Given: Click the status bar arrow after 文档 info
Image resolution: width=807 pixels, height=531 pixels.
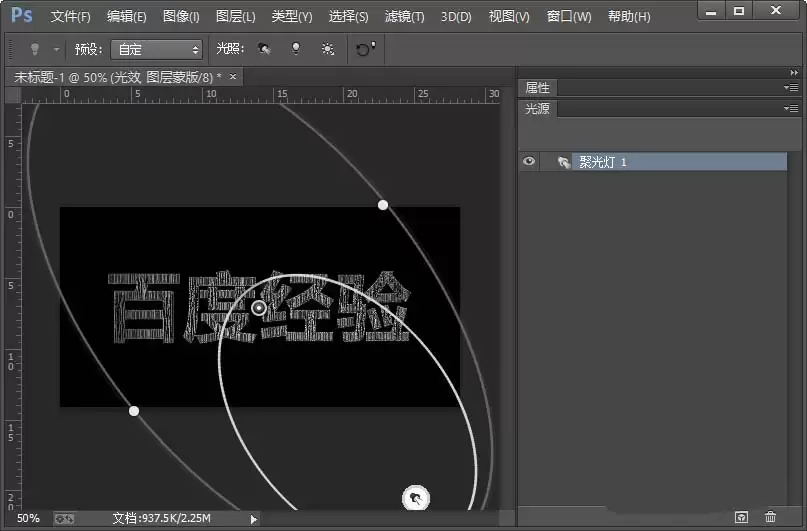Looking at the screenshot, I should coord(253,519).
